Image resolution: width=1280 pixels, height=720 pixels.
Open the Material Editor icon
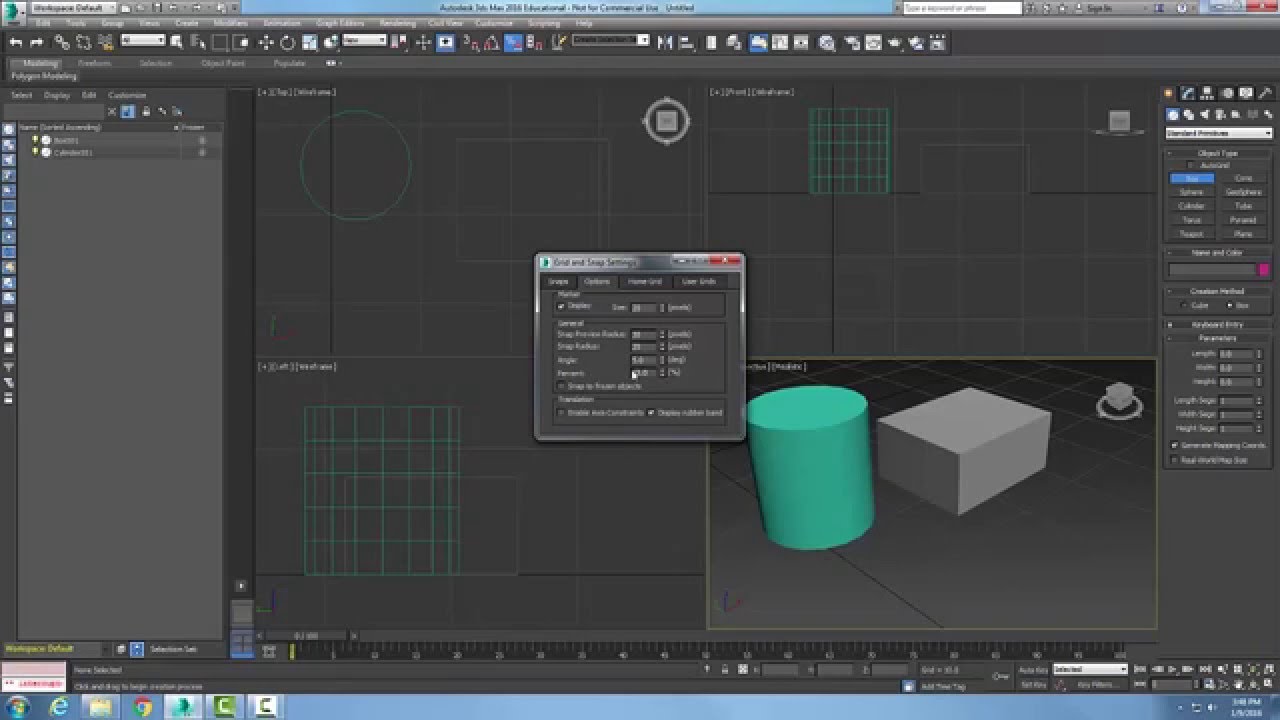827,42
